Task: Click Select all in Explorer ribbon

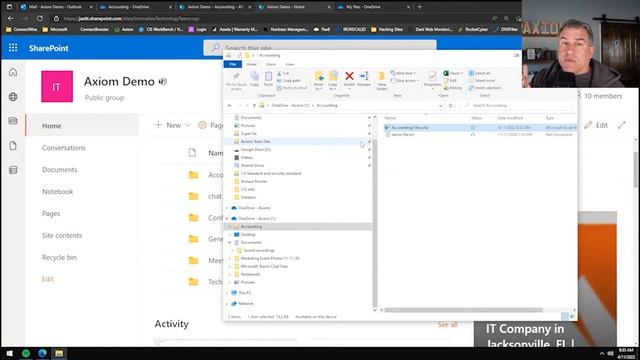Action: (480, 73)
